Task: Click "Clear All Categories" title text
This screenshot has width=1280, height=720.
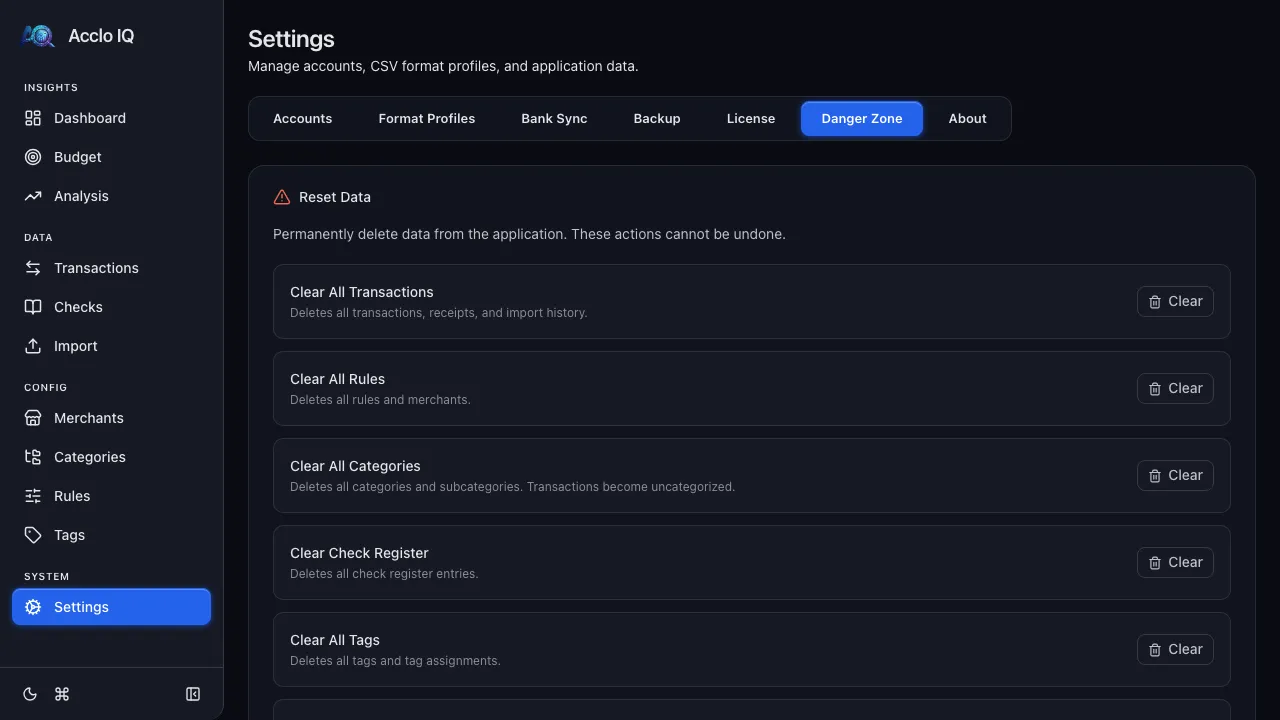Action: pyautogui.click(x=355, y=466)
